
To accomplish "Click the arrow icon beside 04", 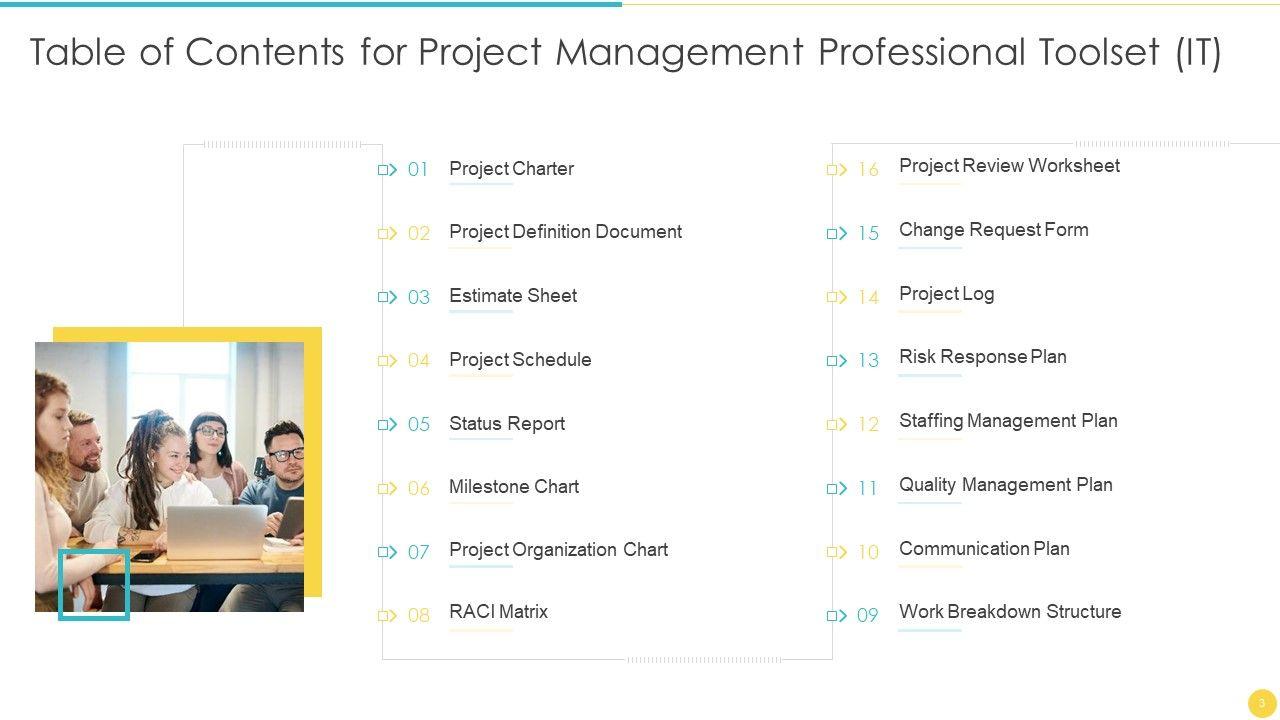I will click(387, 361).
